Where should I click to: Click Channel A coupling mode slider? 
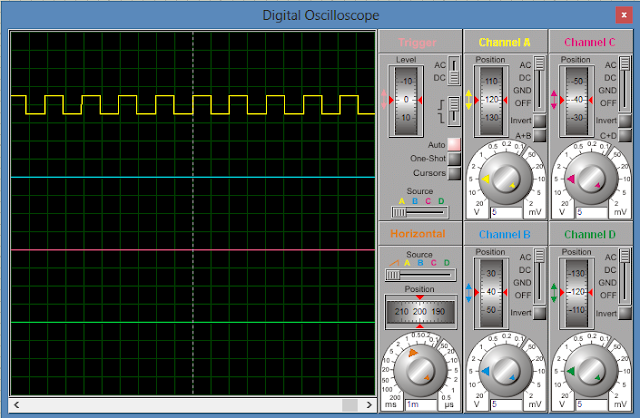[539, 84]
